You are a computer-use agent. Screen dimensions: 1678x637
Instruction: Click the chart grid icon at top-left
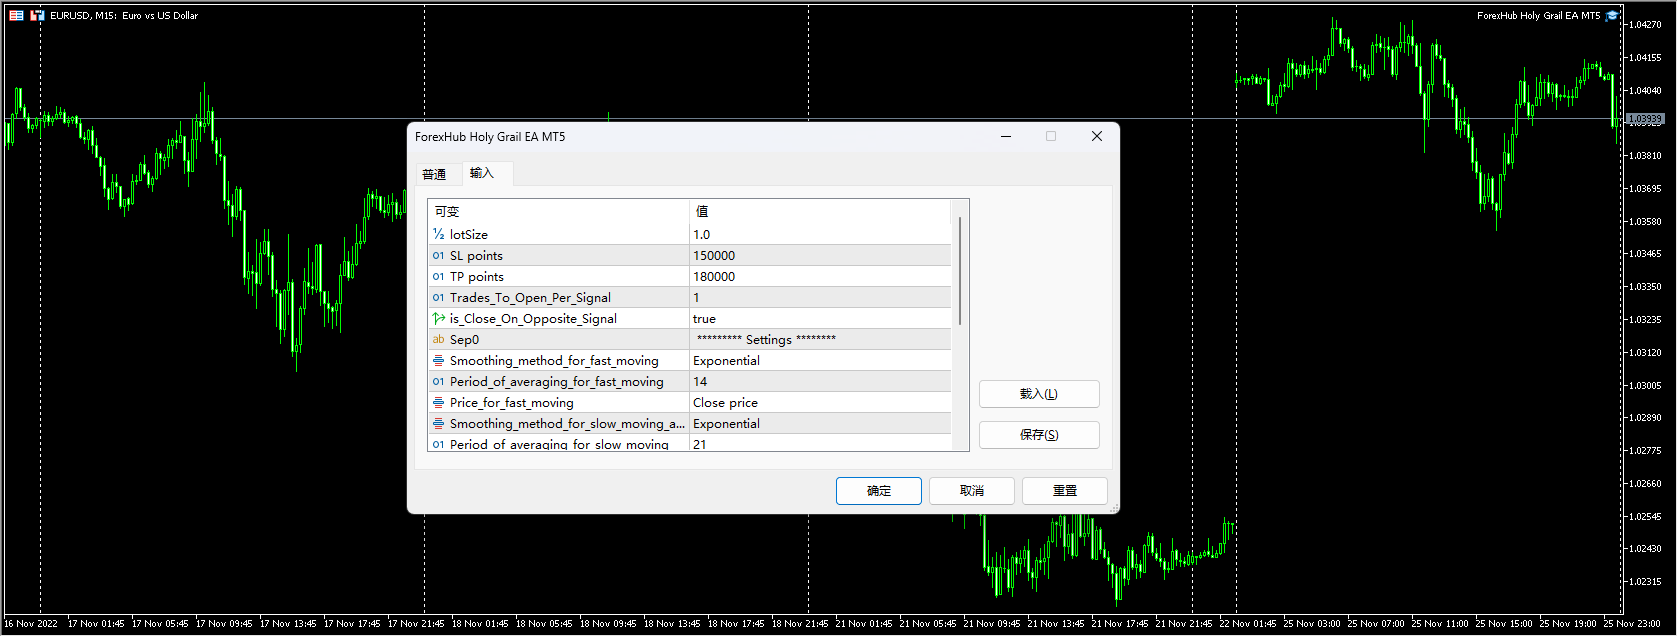coord(16,15)
